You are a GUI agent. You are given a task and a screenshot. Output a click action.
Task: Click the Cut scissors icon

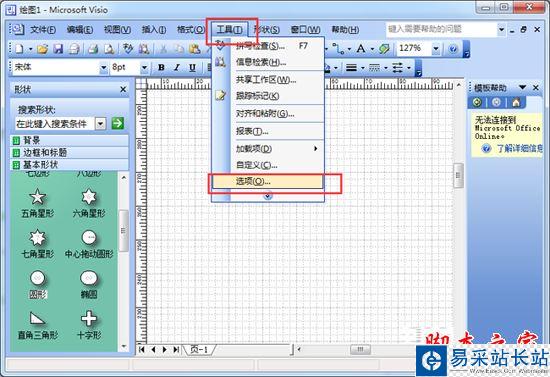[x=163, y=49]
